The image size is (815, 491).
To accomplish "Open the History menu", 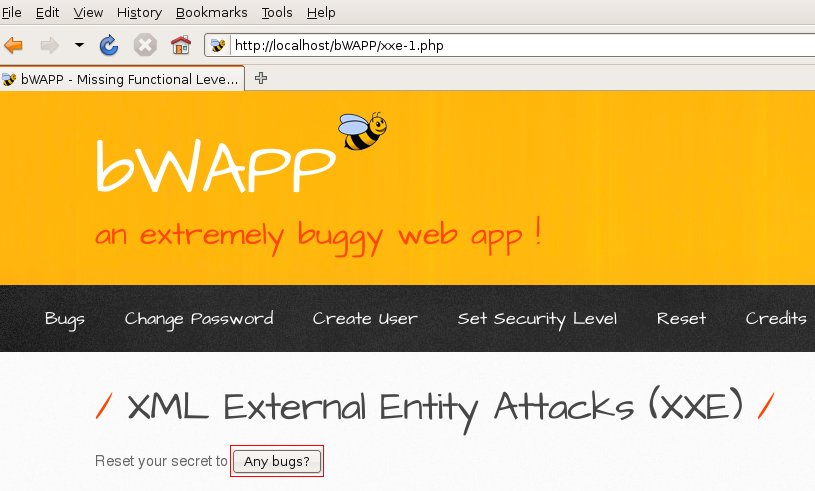I will (139, 12).
